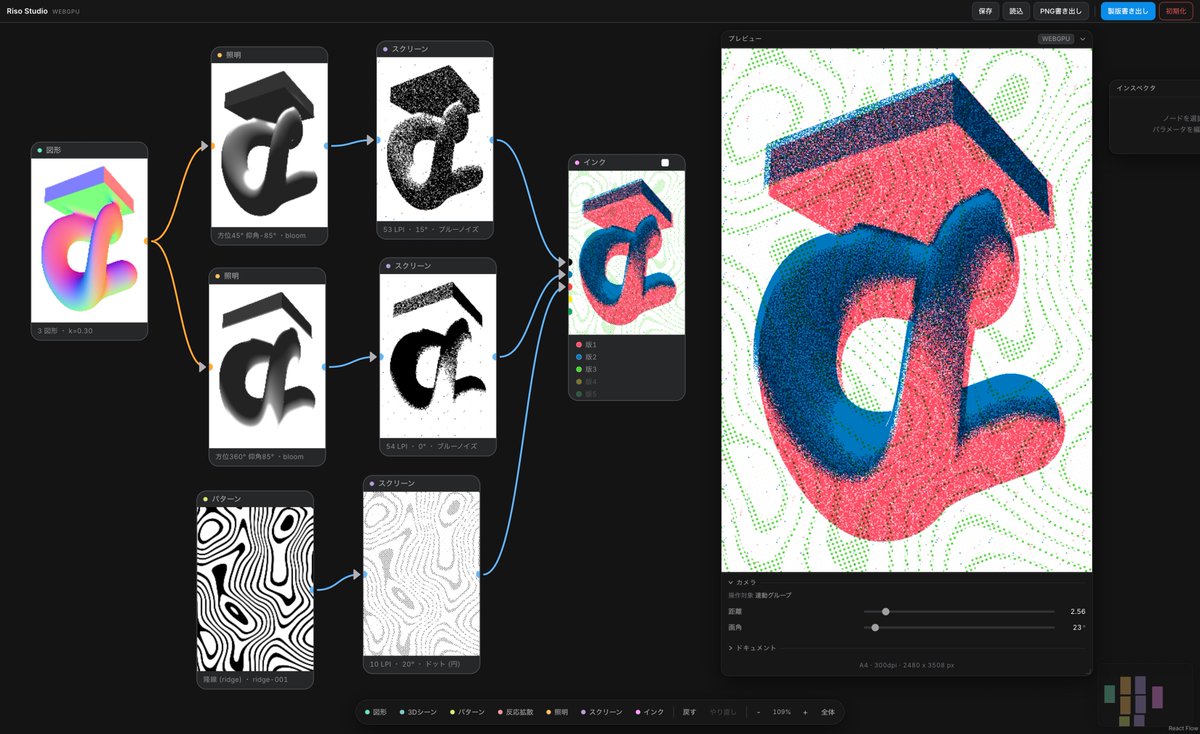The width and height of the screenshot is (1200, 734).
Task: Click the 10 LPI スクリーン node thumbnail
Action: click(421, 573)
